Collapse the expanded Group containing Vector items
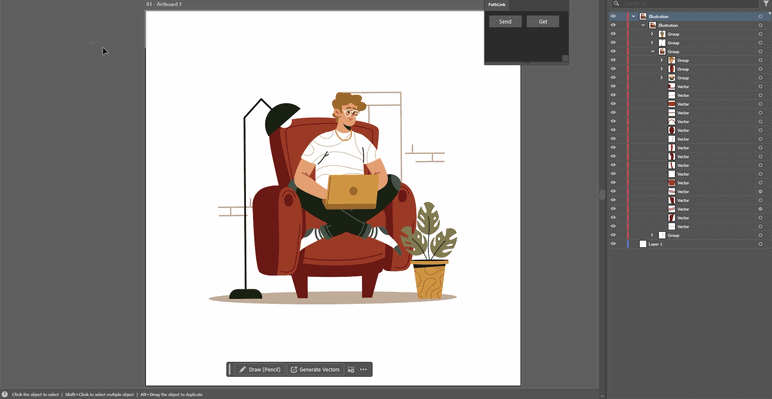772x399 pixels. pyautogui.click(x=652, y=52)
